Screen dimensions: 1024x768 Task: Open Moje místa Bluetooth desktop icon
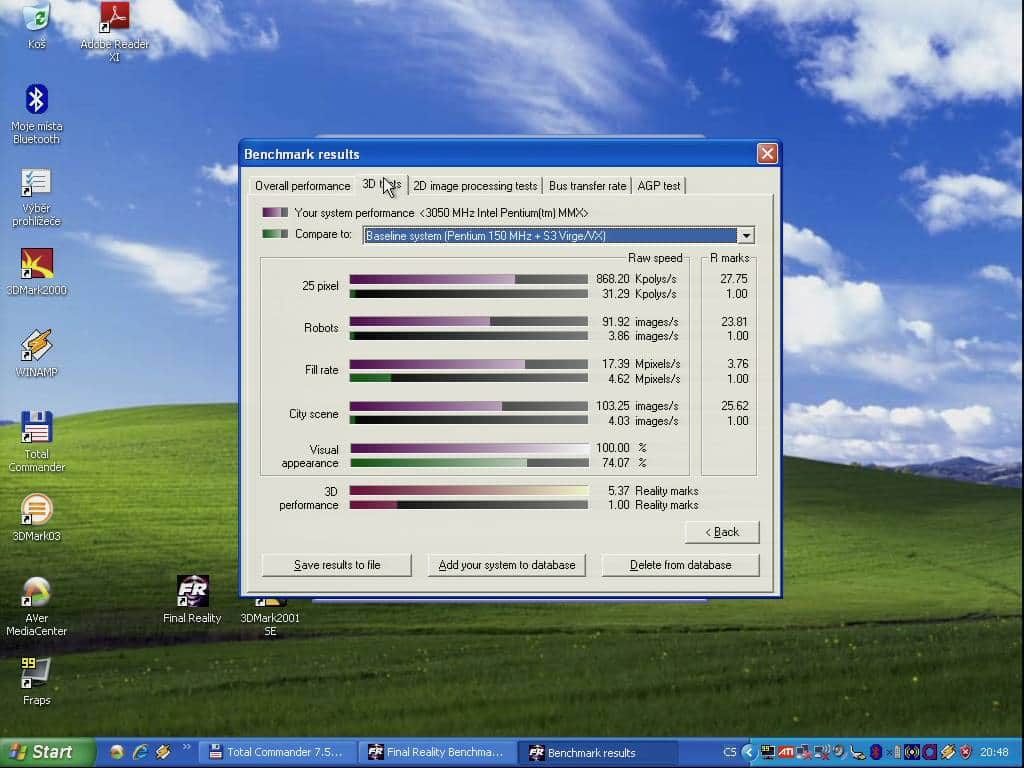click(x=37, y=114)
